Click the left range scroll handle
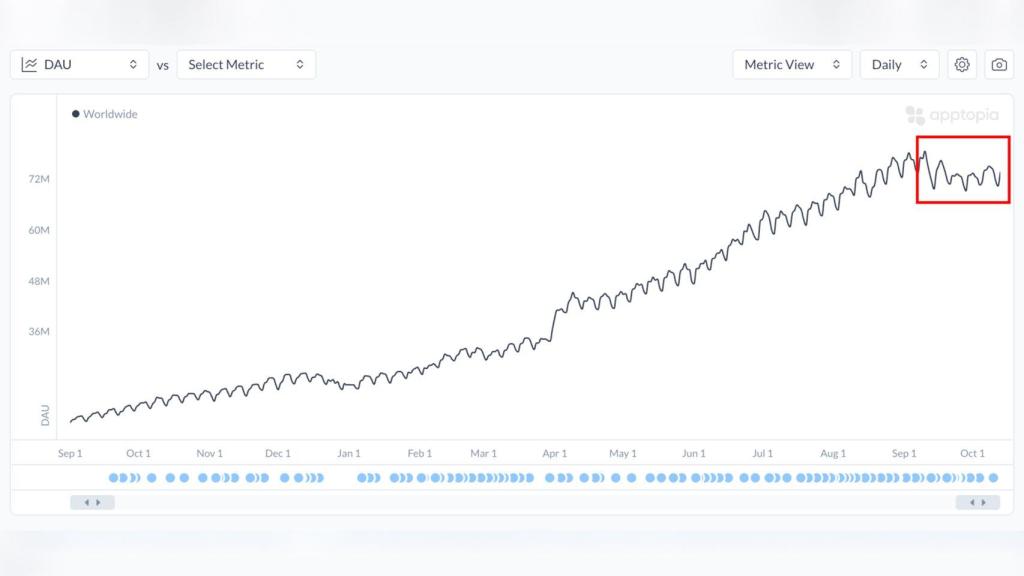 pos(92,502)
